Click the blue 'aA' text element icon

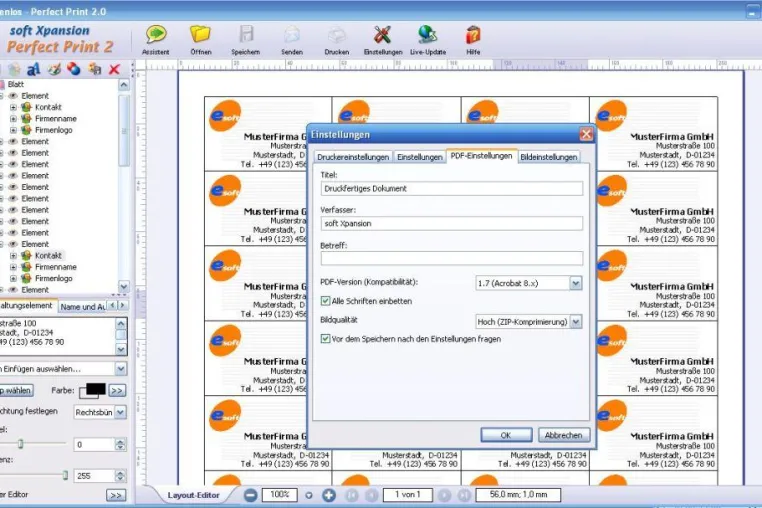(x=34, y=70)
